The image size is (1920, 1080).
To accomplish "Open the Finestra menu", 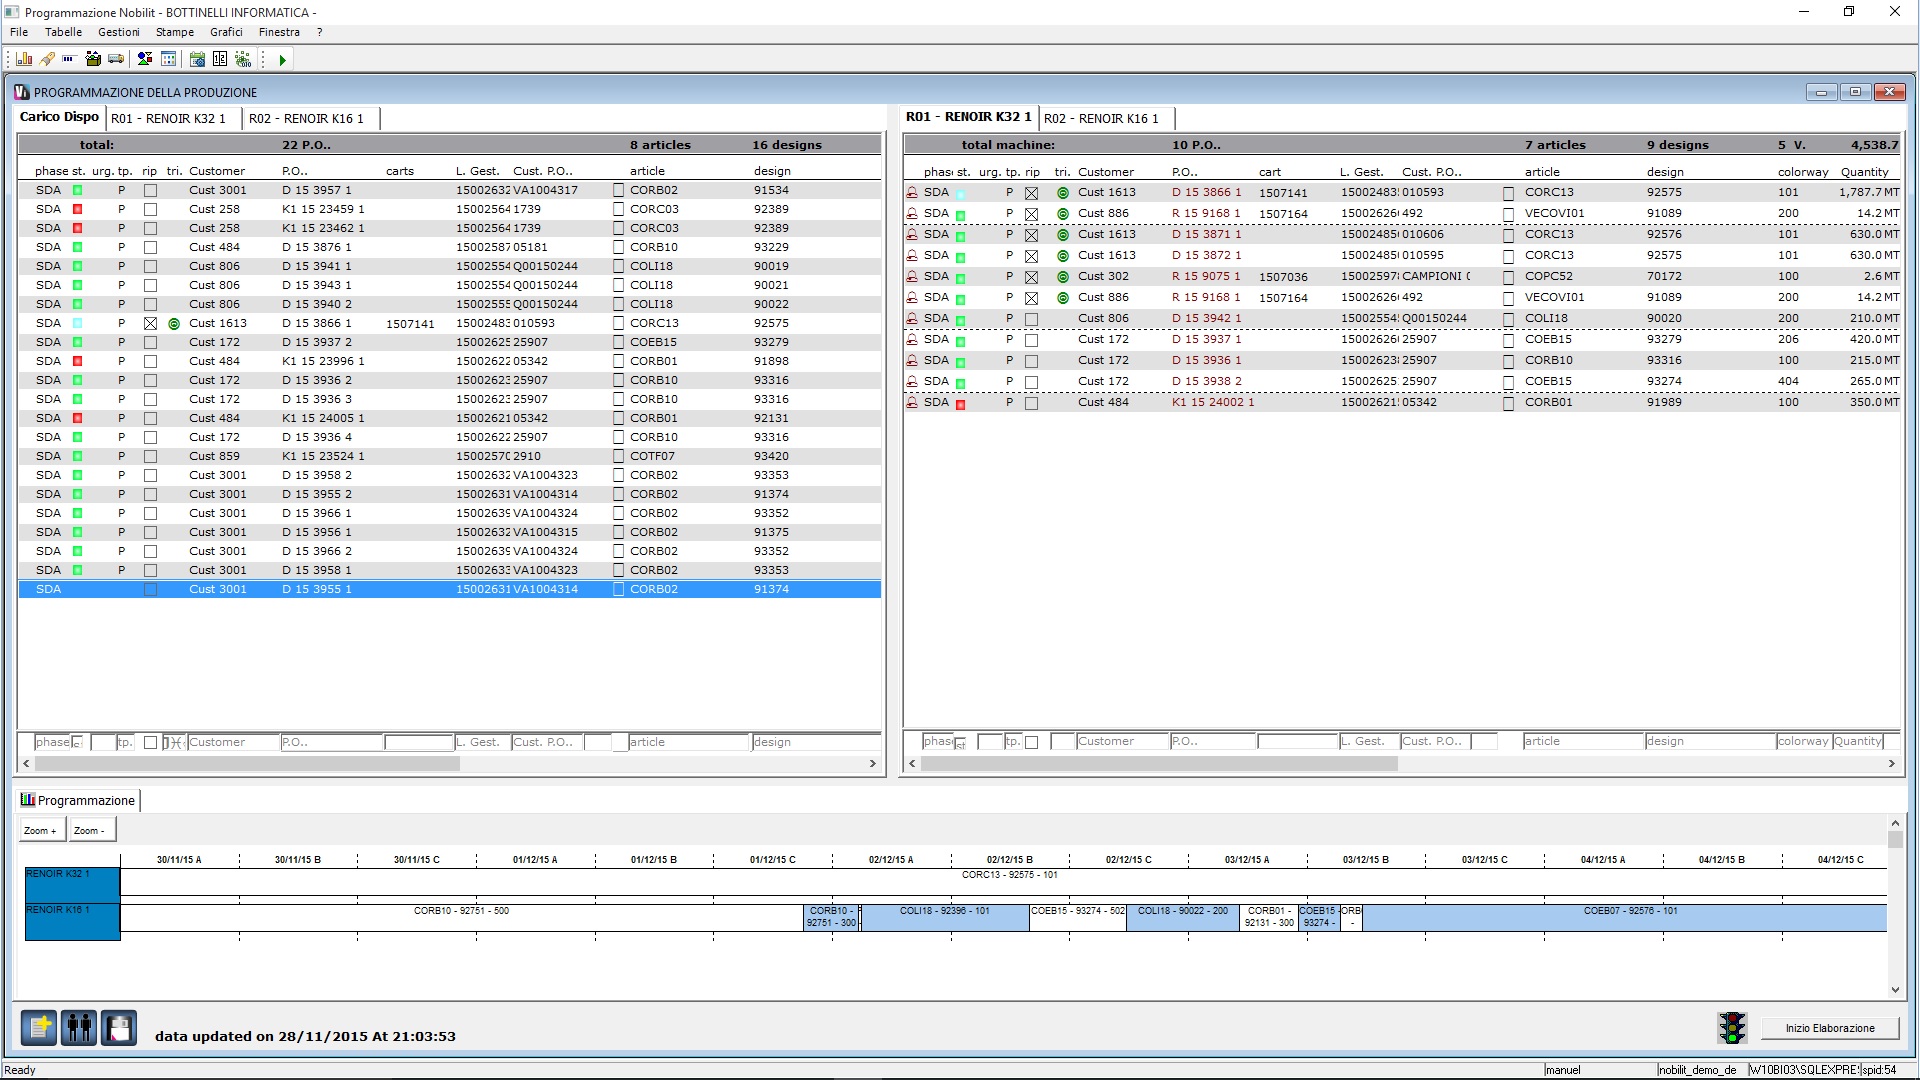I will tap(279, 32).
